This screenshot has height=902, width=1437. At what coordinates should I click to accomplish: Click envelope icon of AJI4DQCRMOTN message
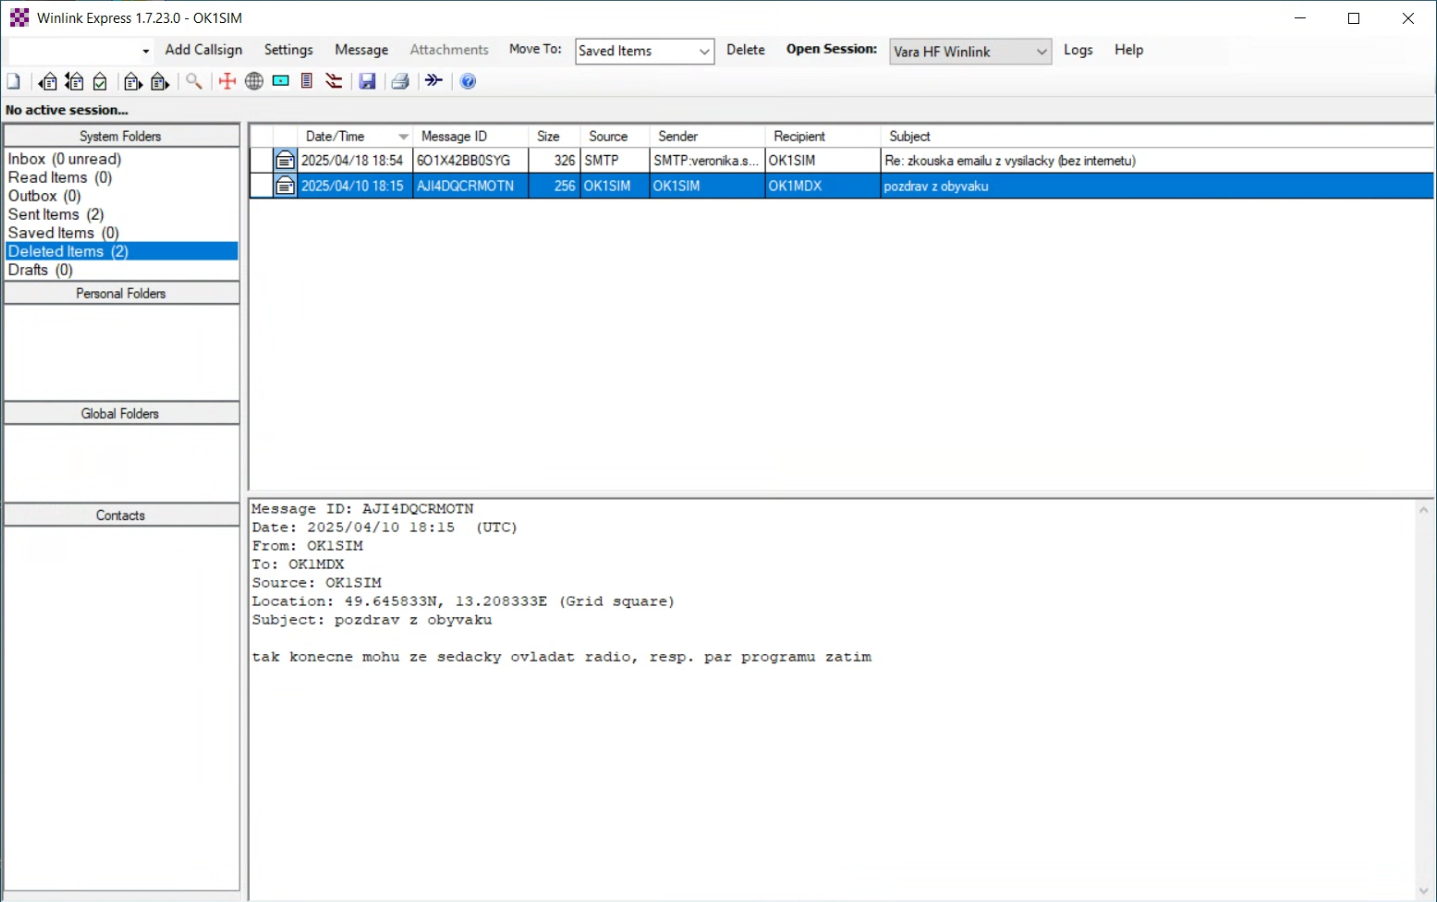coord(285,186)
